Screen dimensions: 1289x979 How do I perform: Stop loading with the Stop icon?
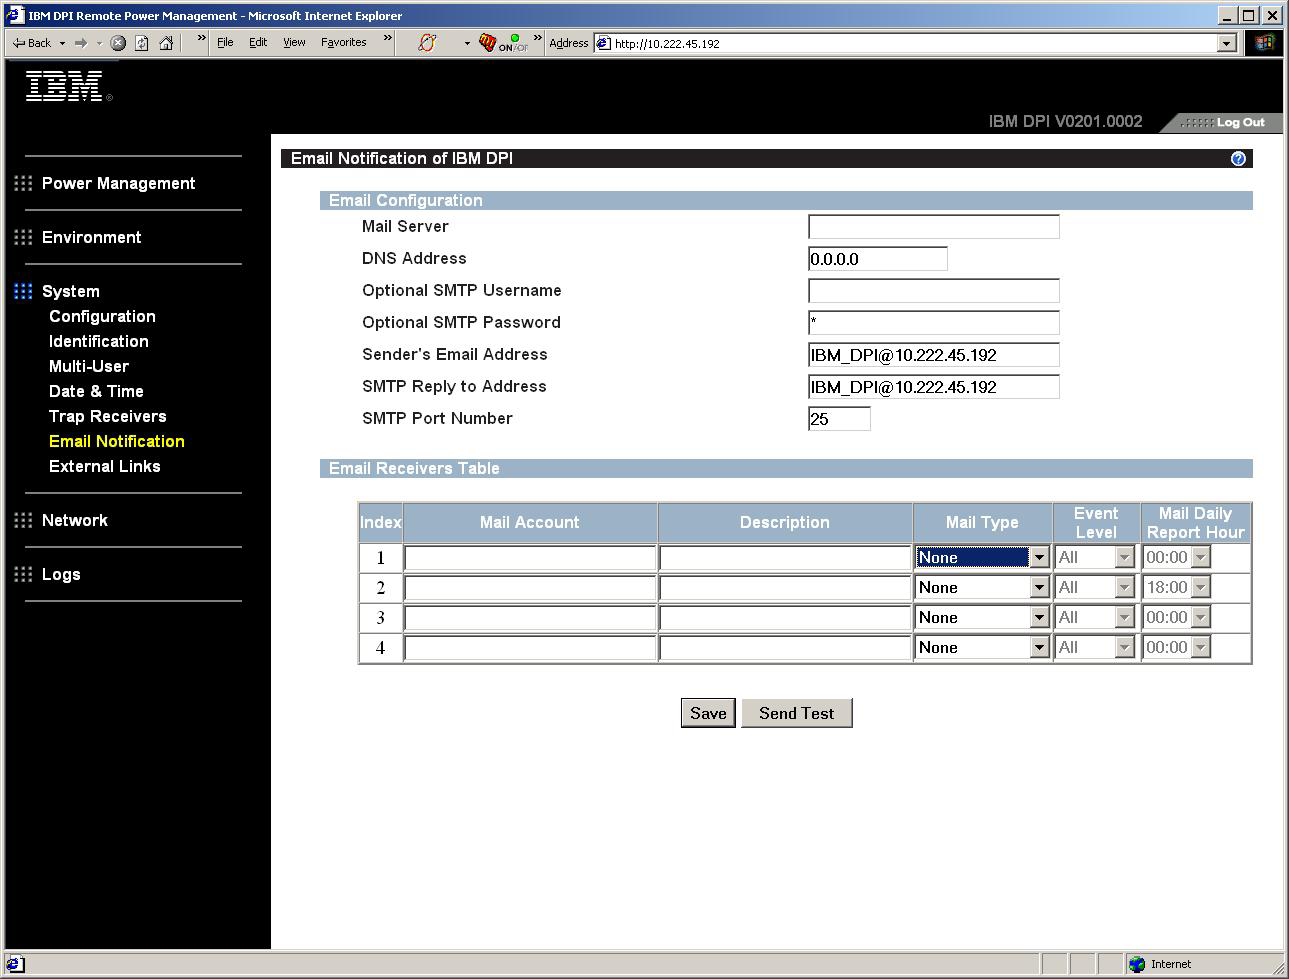coord(118,43)
